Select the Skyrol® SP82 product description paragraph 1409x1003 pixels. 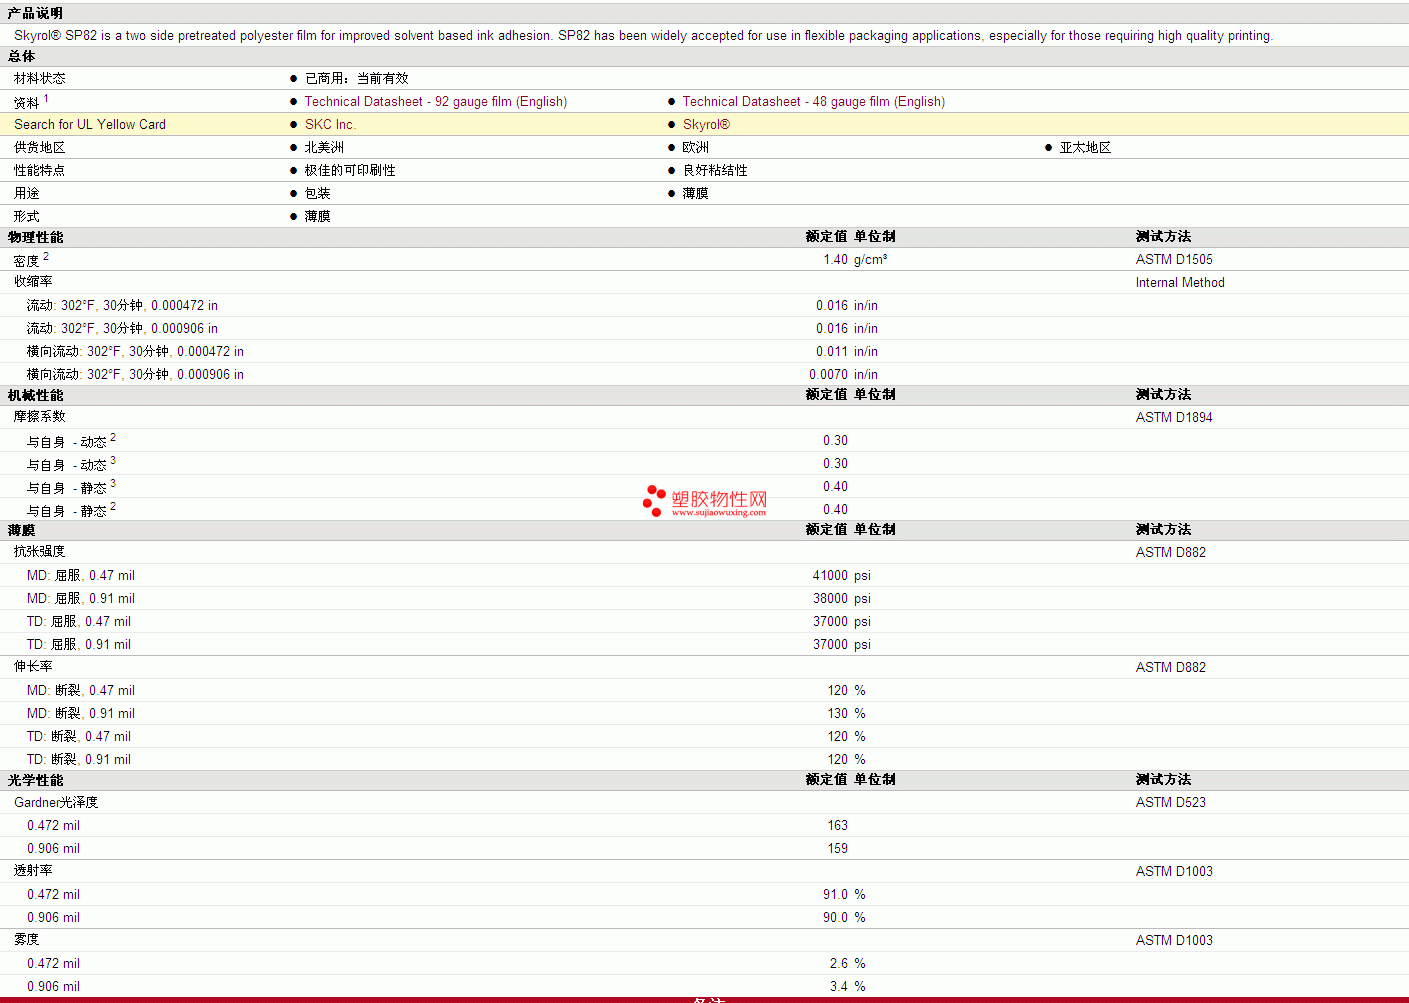click(643, 35)
